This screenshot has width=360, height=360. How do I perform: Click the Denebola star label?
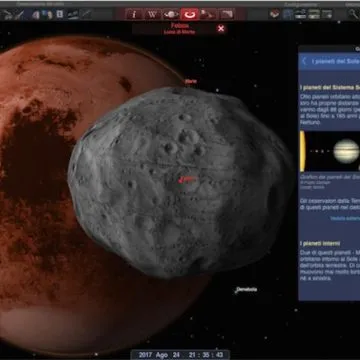[247, 289]
